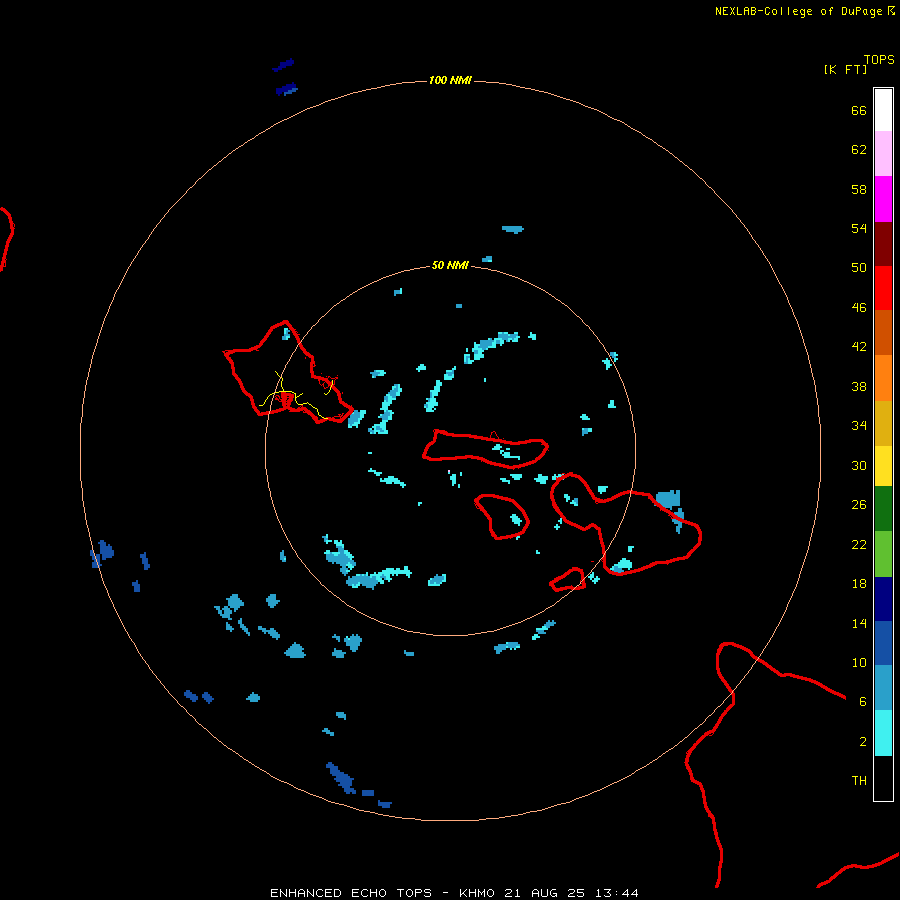Click the TOPS legend title

tap(879, 60)
